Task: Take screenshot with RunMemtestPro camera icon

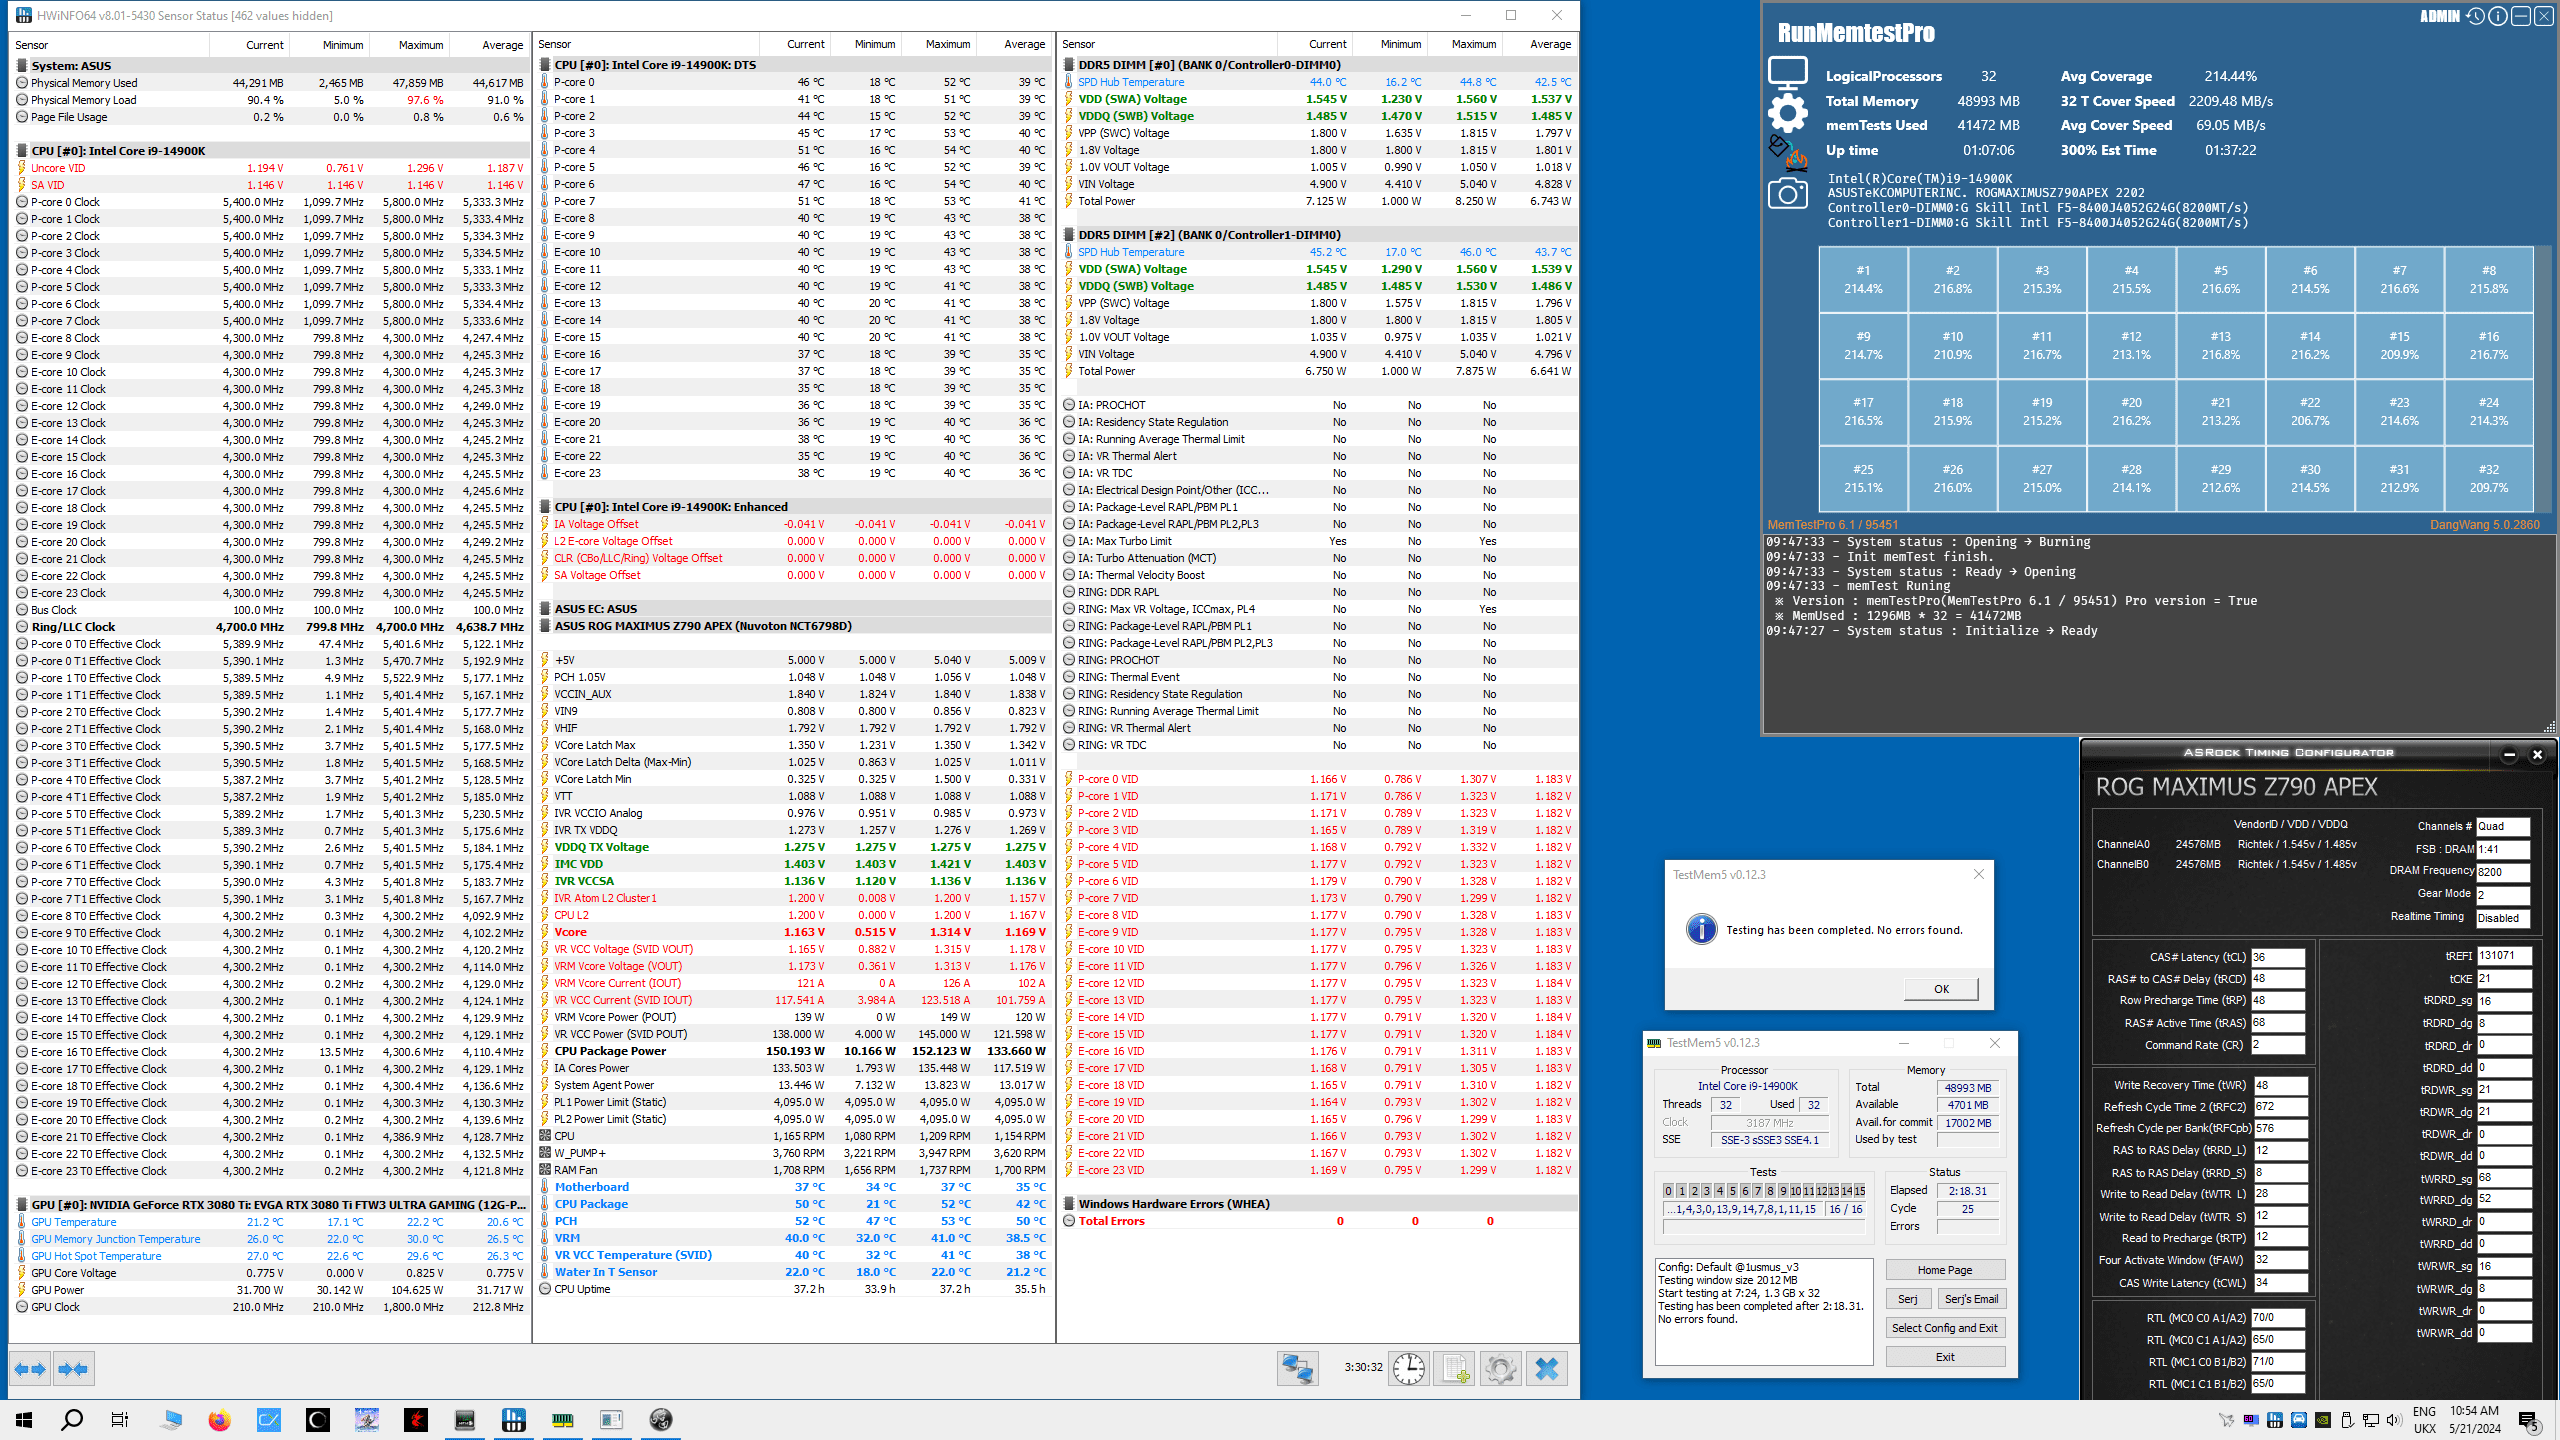Action: click(x=1788, y=194)
